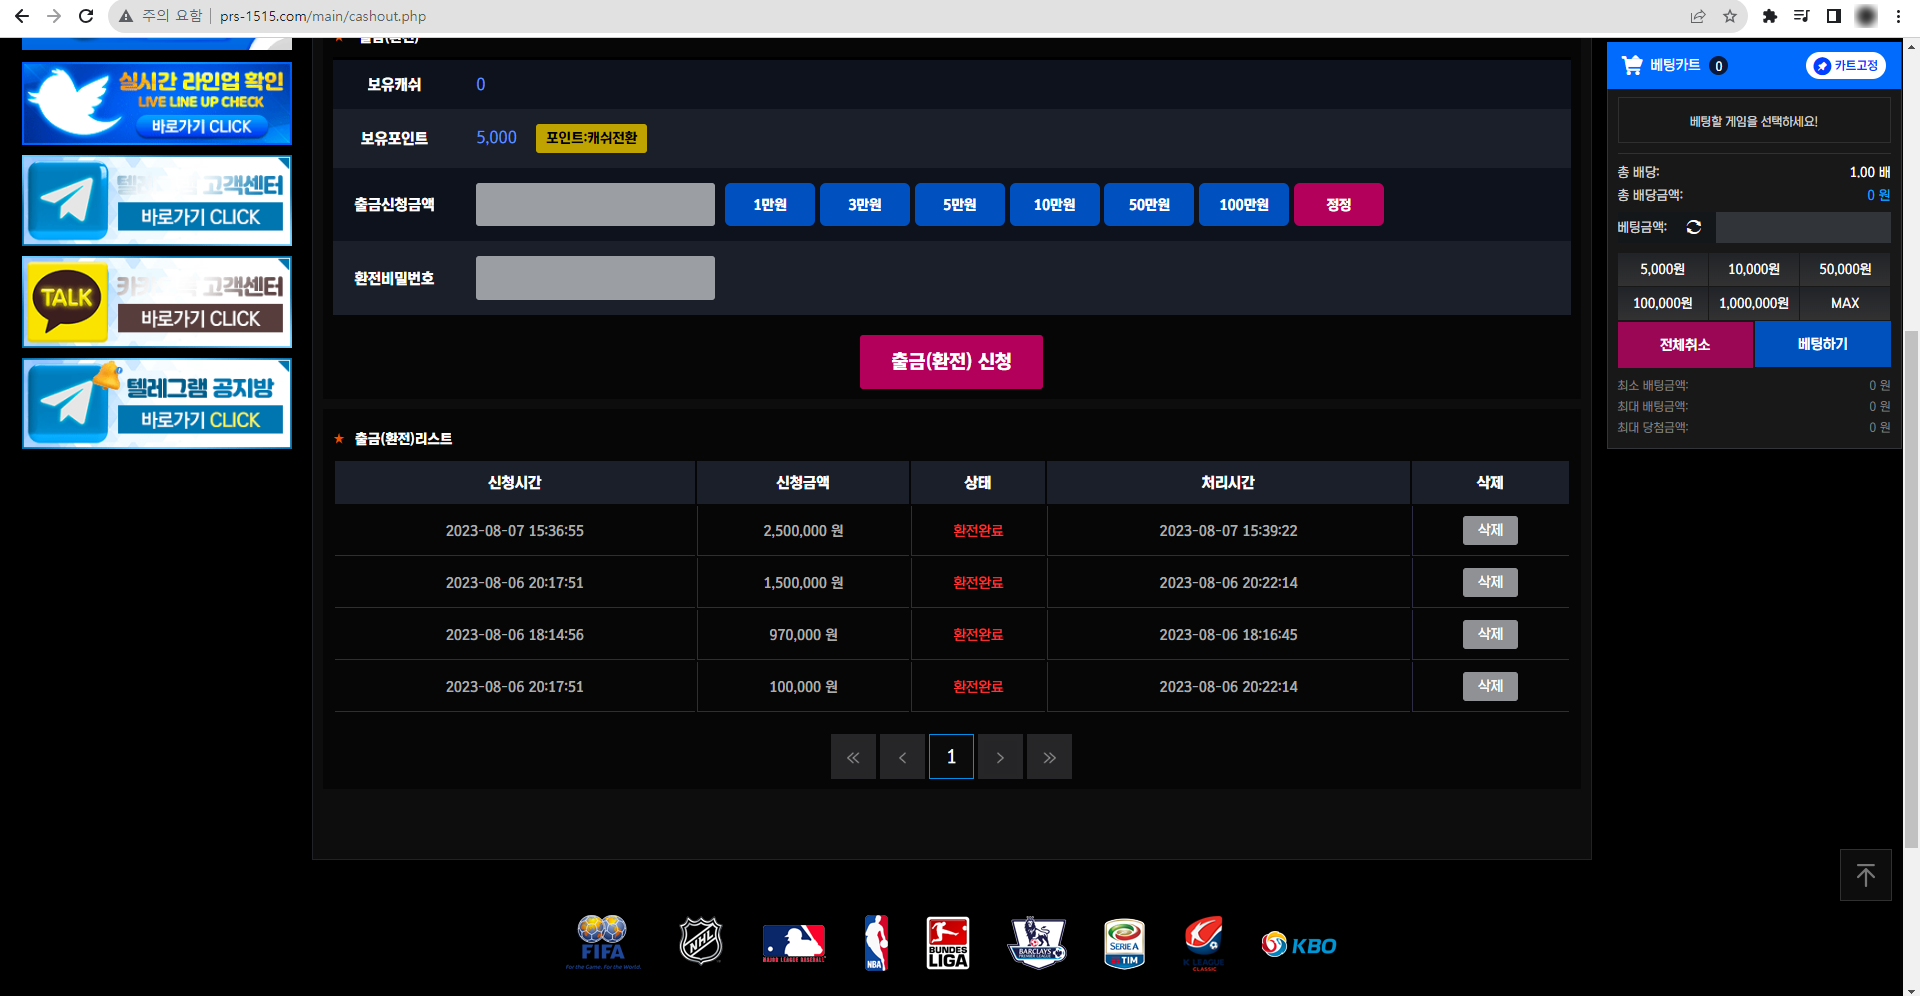Click the 출금신청금액 input field
Image resolution: width=1920 pixels, height=996 pixels.
click(595, 204)
